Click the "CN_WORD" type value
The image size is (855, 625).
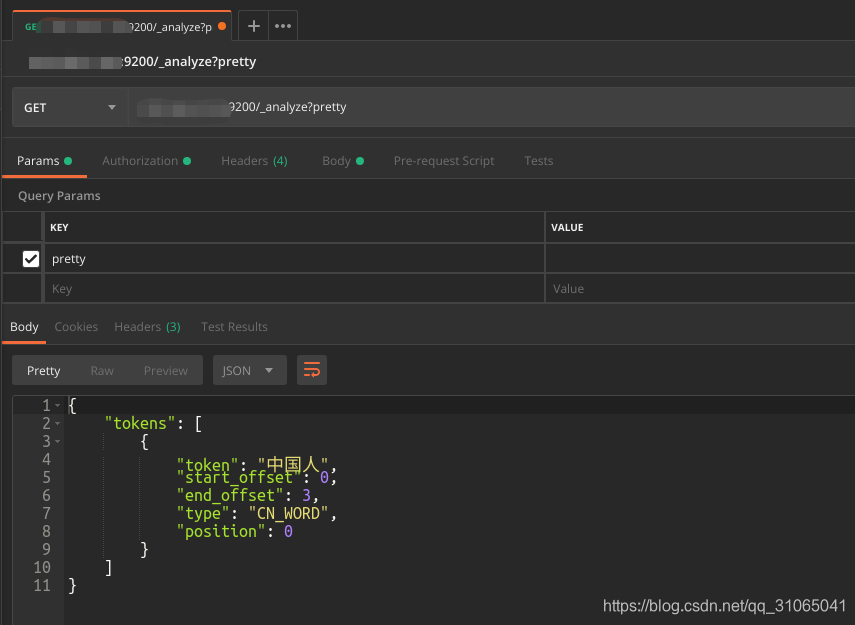[288, 514]
